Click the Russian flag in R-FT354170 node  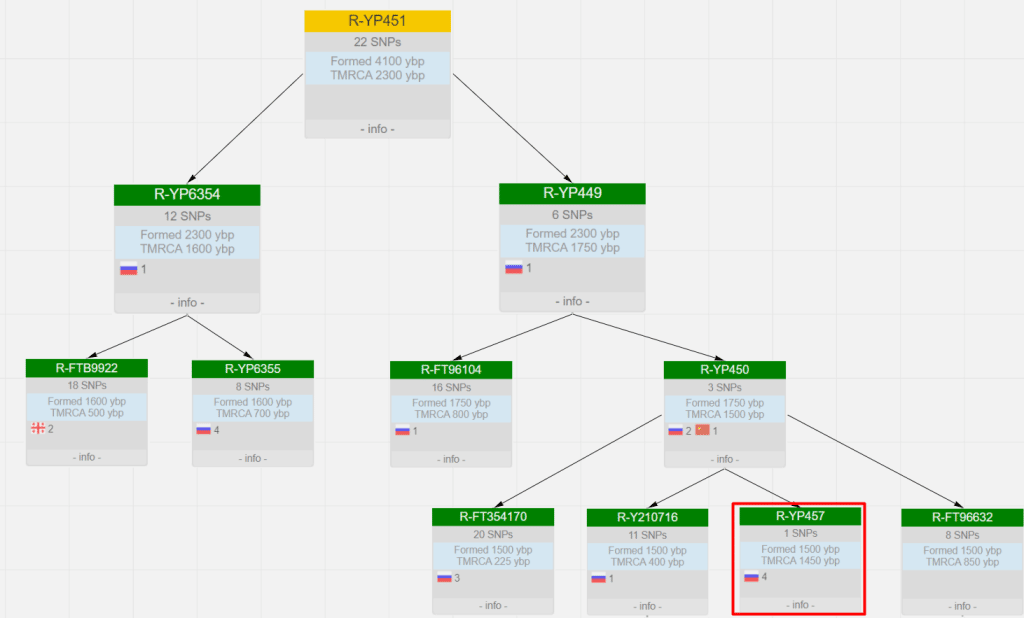tap(444, 577)
